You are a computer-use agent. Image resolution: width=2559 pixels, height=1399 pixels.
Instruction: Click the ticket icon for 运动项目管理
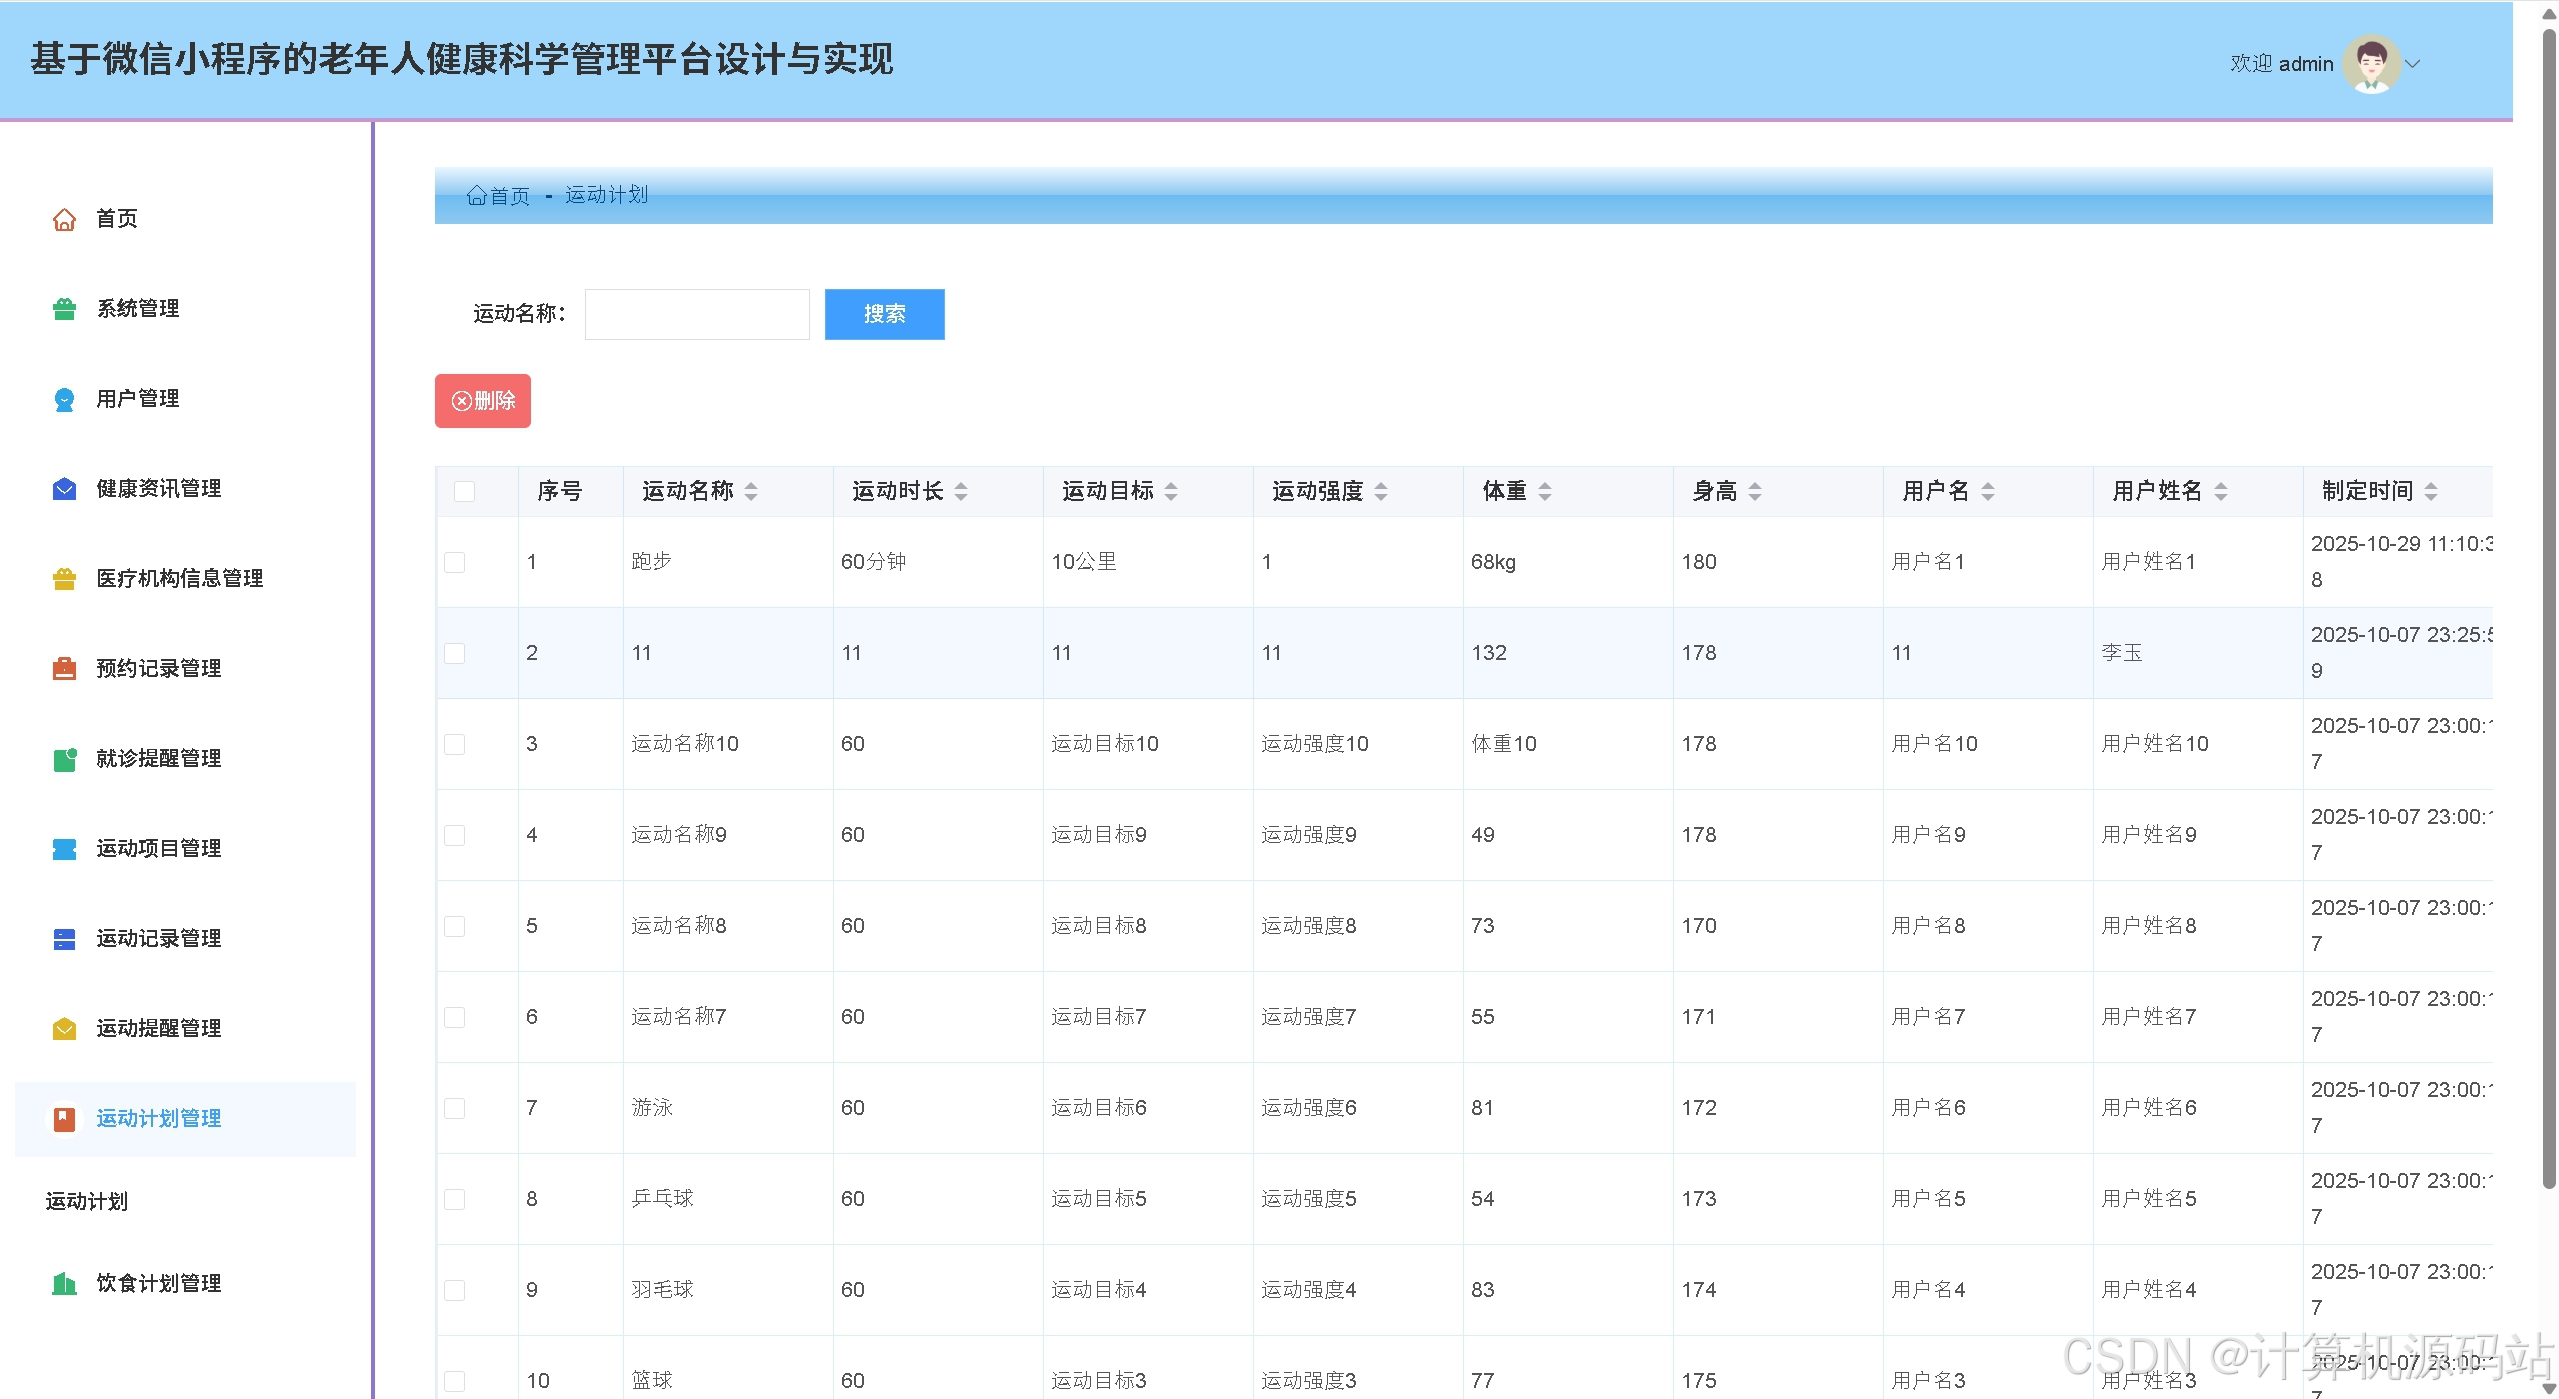(x=64, y=849)
